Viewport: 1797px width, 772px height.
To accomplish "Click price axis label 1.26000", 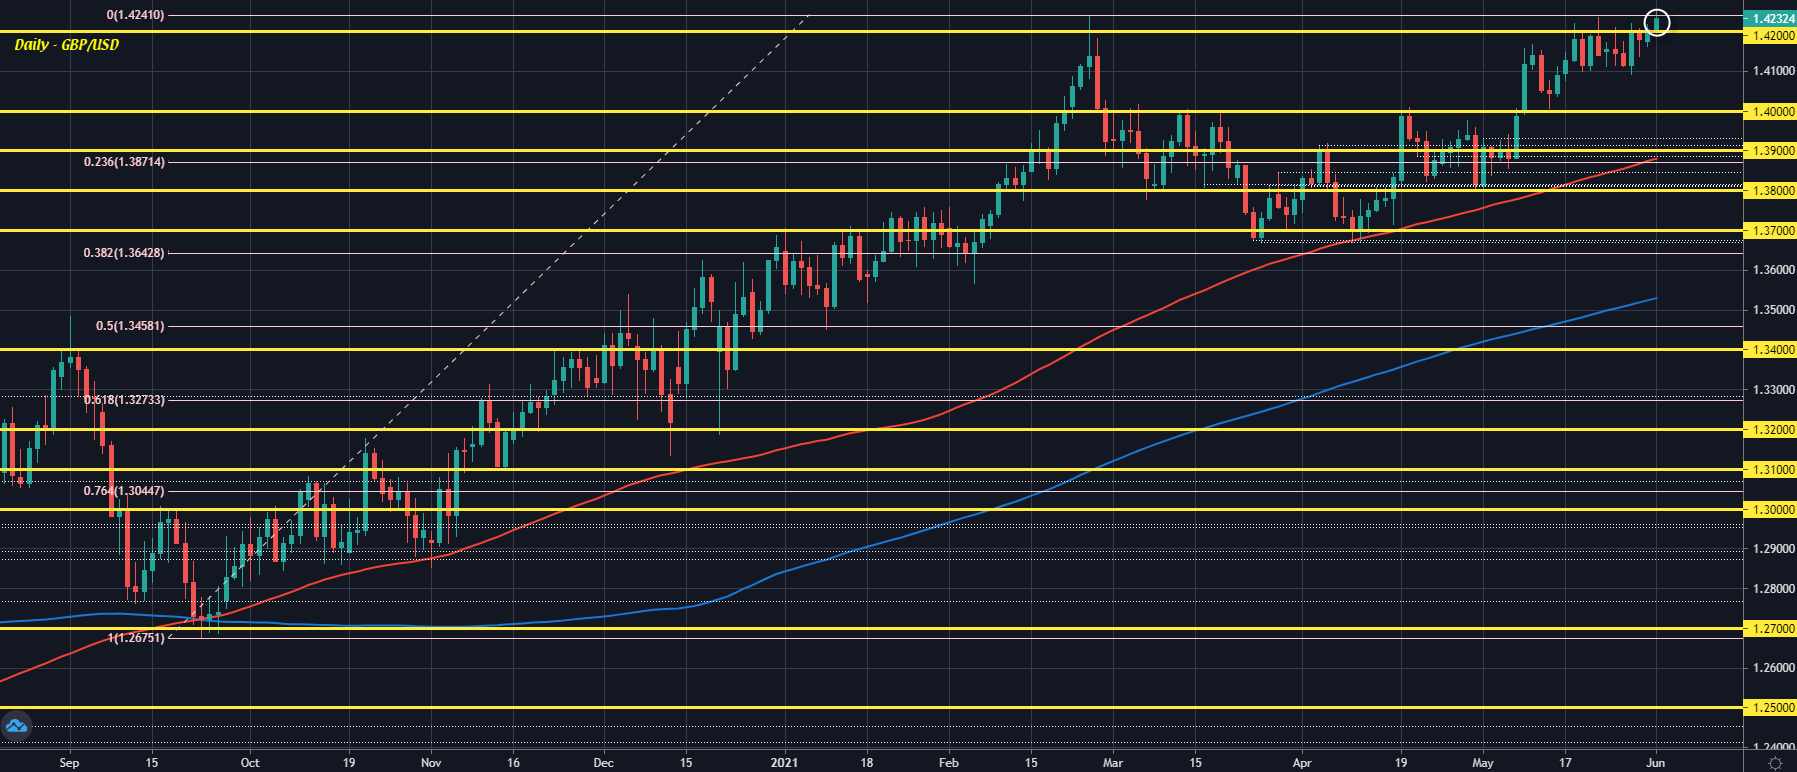I will pyautogui.click(x=1774, y=668).
